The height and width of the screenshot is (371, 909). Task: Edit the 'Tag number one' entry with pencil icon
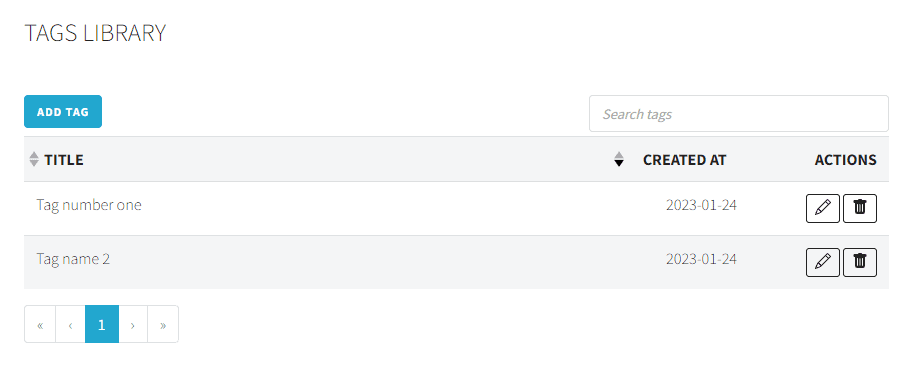(x=823, y=208)
